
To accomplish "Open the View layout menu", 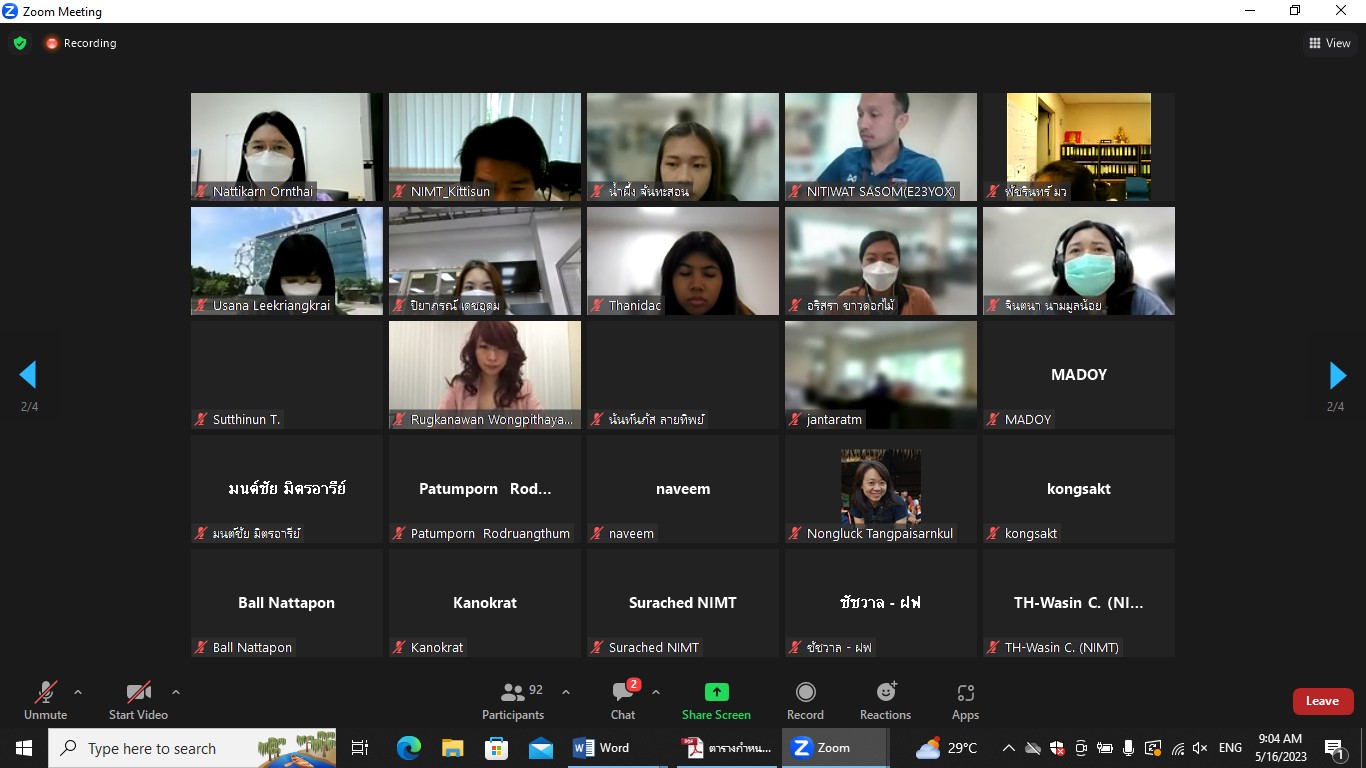I will click(x=1329, y=43).
